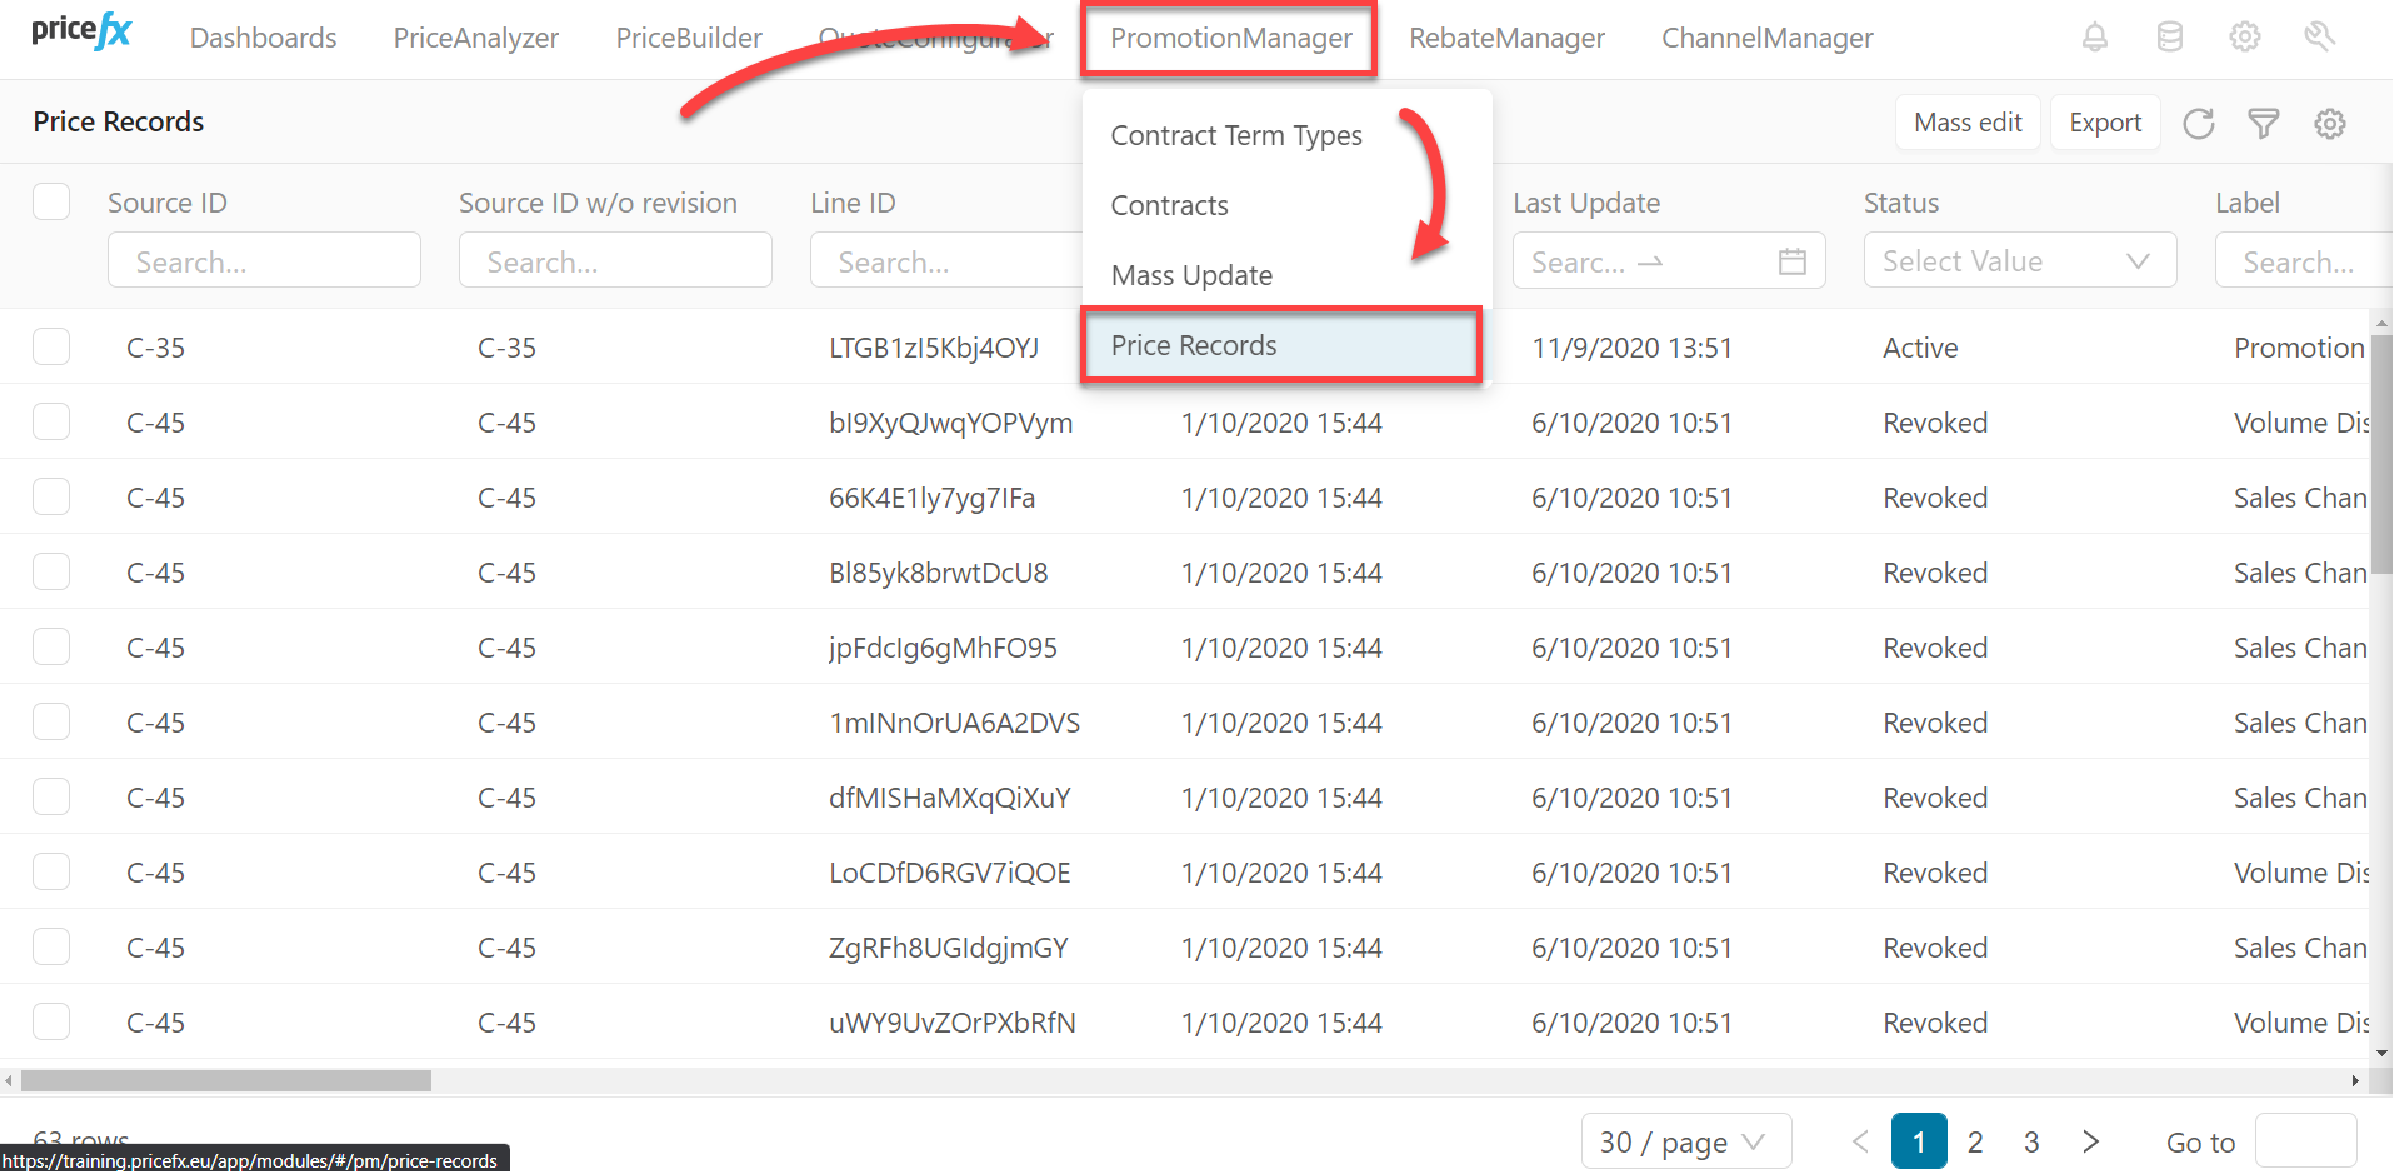Open the database stack icon in header
Image resolution: width=2393 pixels, height=1171 pixels.
click(2169, 38)
